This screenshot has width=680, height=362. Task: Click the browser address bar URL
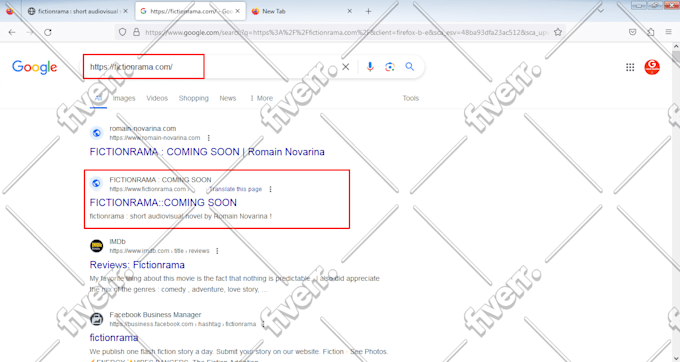pyautogui.click(x=347, y=32)
